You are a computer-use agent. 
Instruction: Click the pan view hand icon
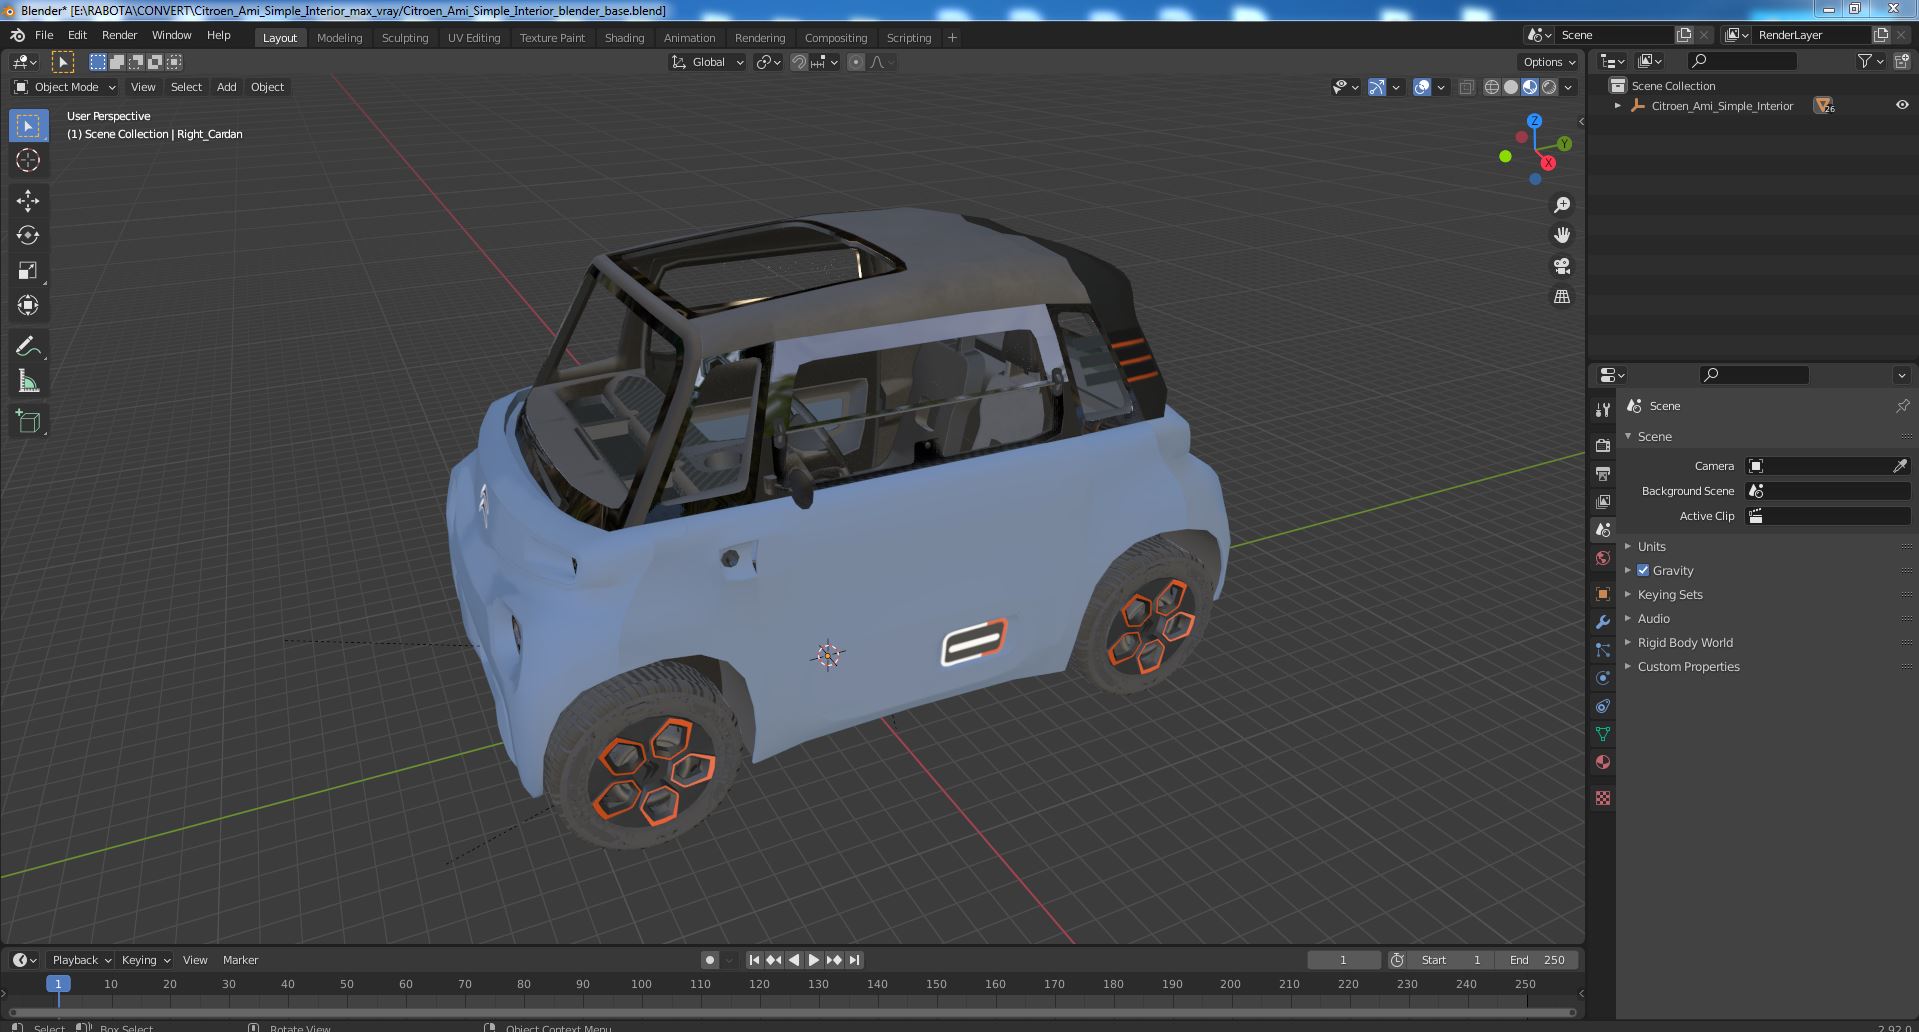(1561, 235)
